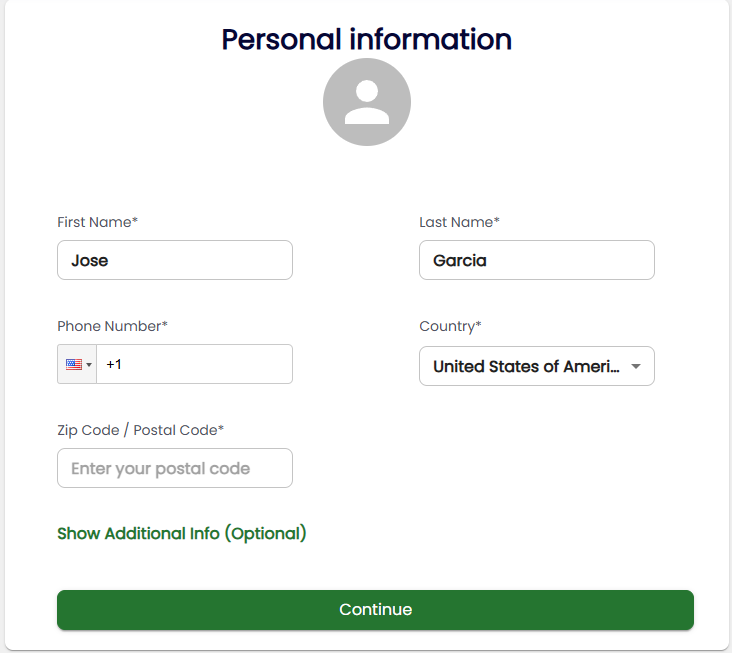Screen dimensions: 732x653
Task: Focus the phone number input after +1
Action: pyautogui.click(x=200, y=365)
